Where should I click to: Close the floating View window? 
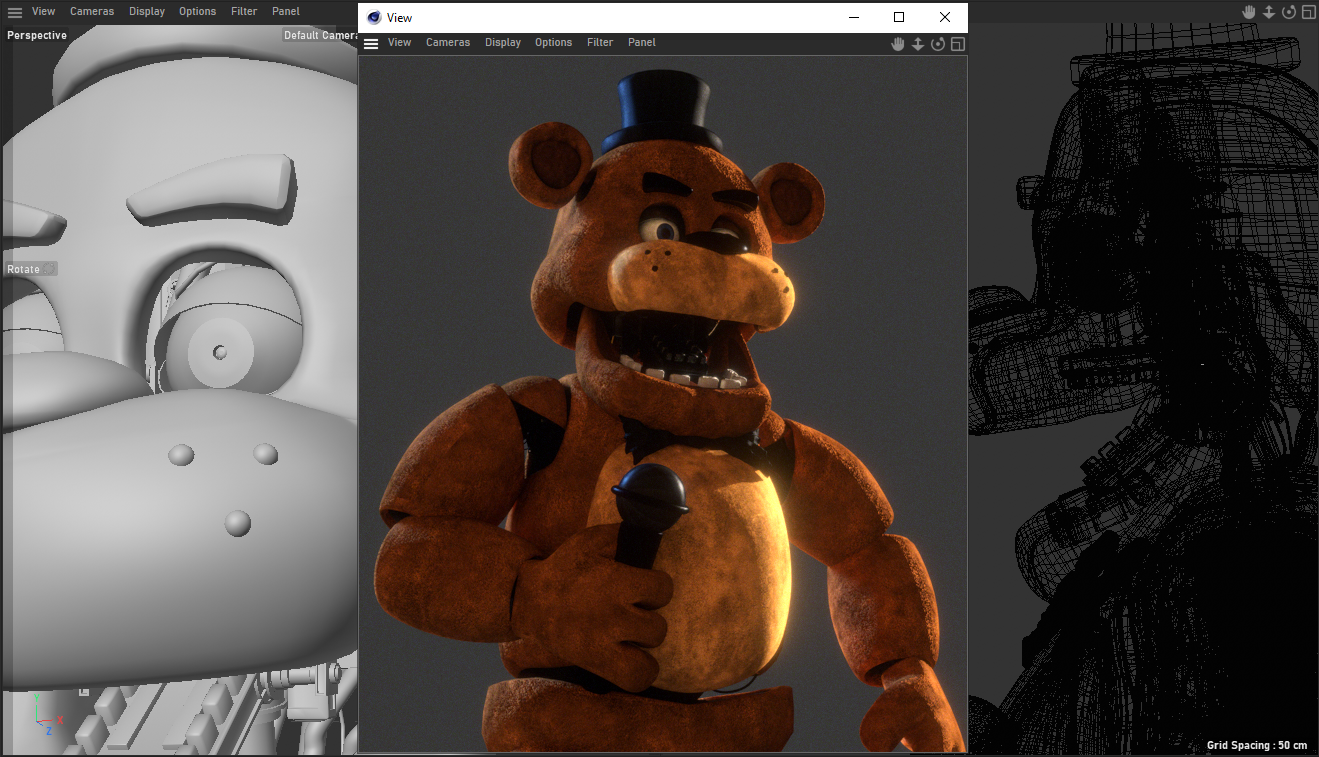click(945, 17)
